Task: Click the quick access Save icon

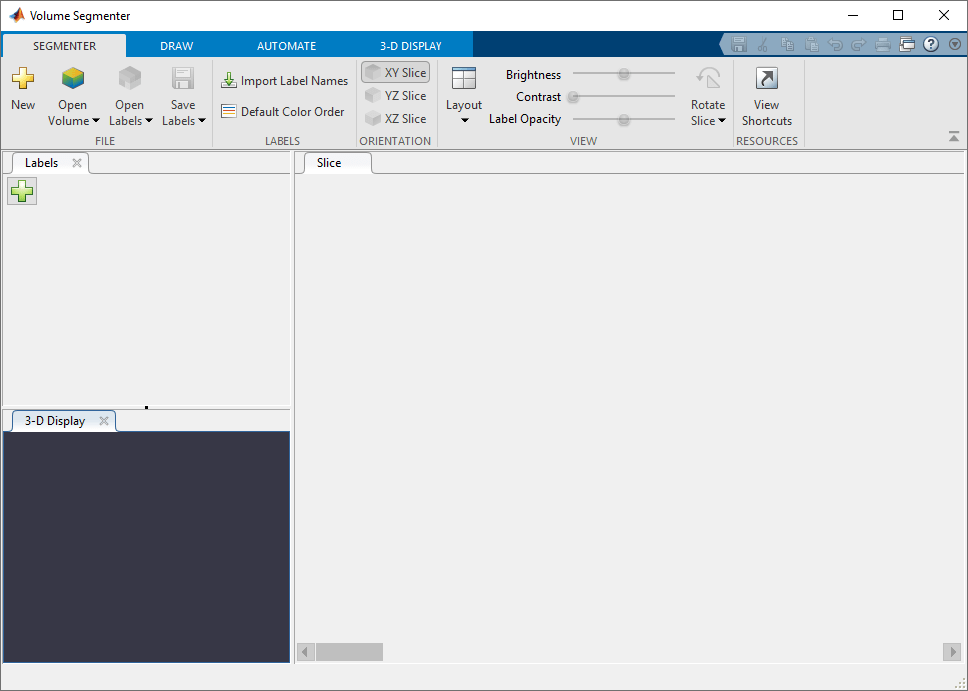Action: click(739, 44)
